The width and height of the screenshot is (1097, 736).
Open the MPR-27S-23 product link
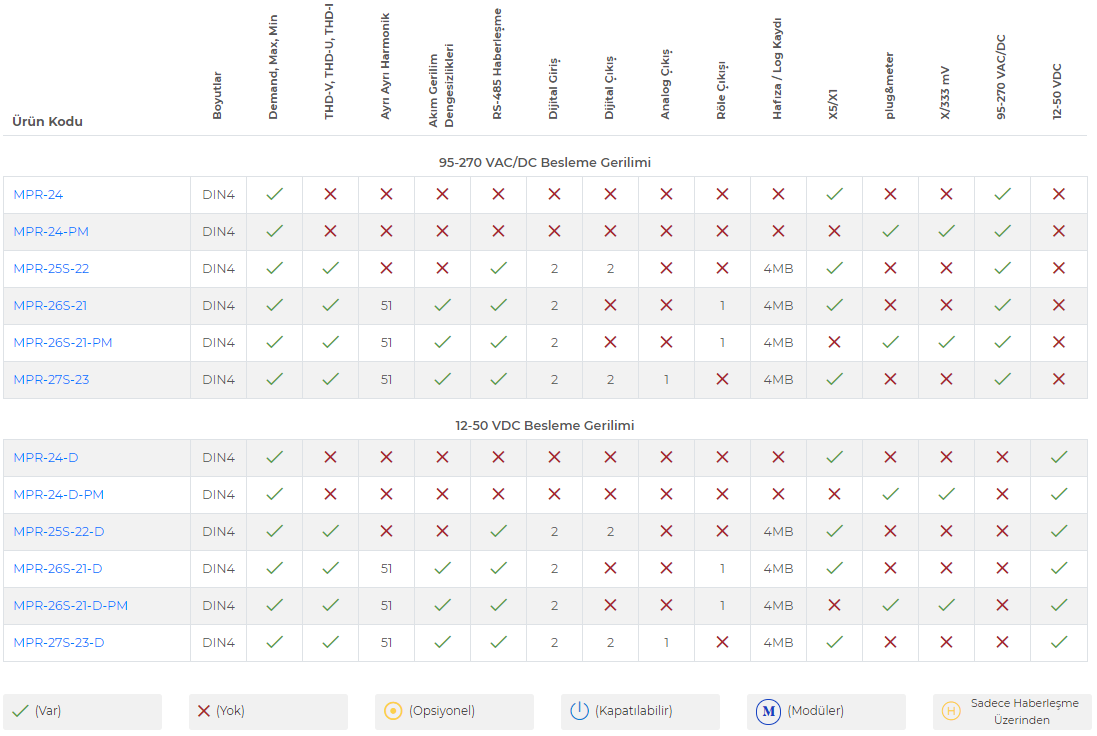(51, 379)
